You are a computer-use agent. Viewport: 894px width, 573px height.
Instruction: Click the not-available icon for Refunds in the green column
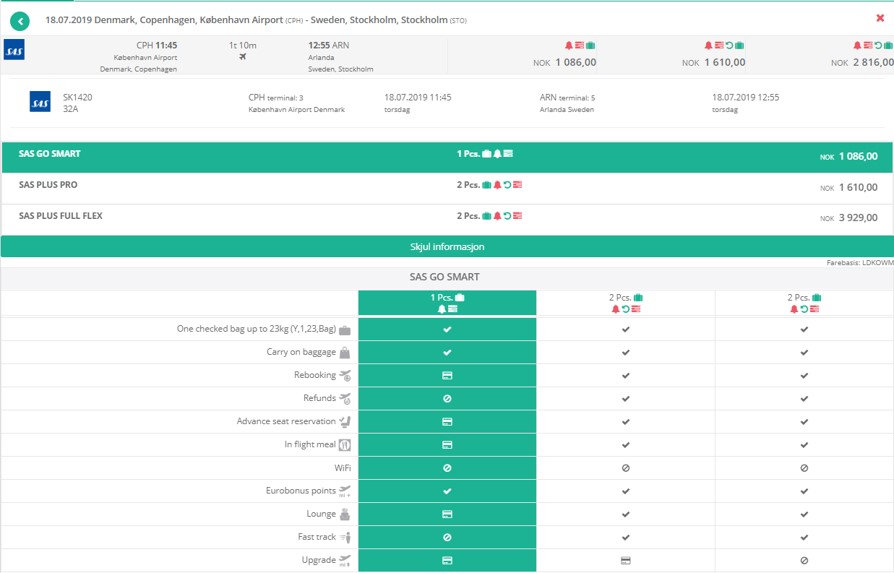point(447,399)
